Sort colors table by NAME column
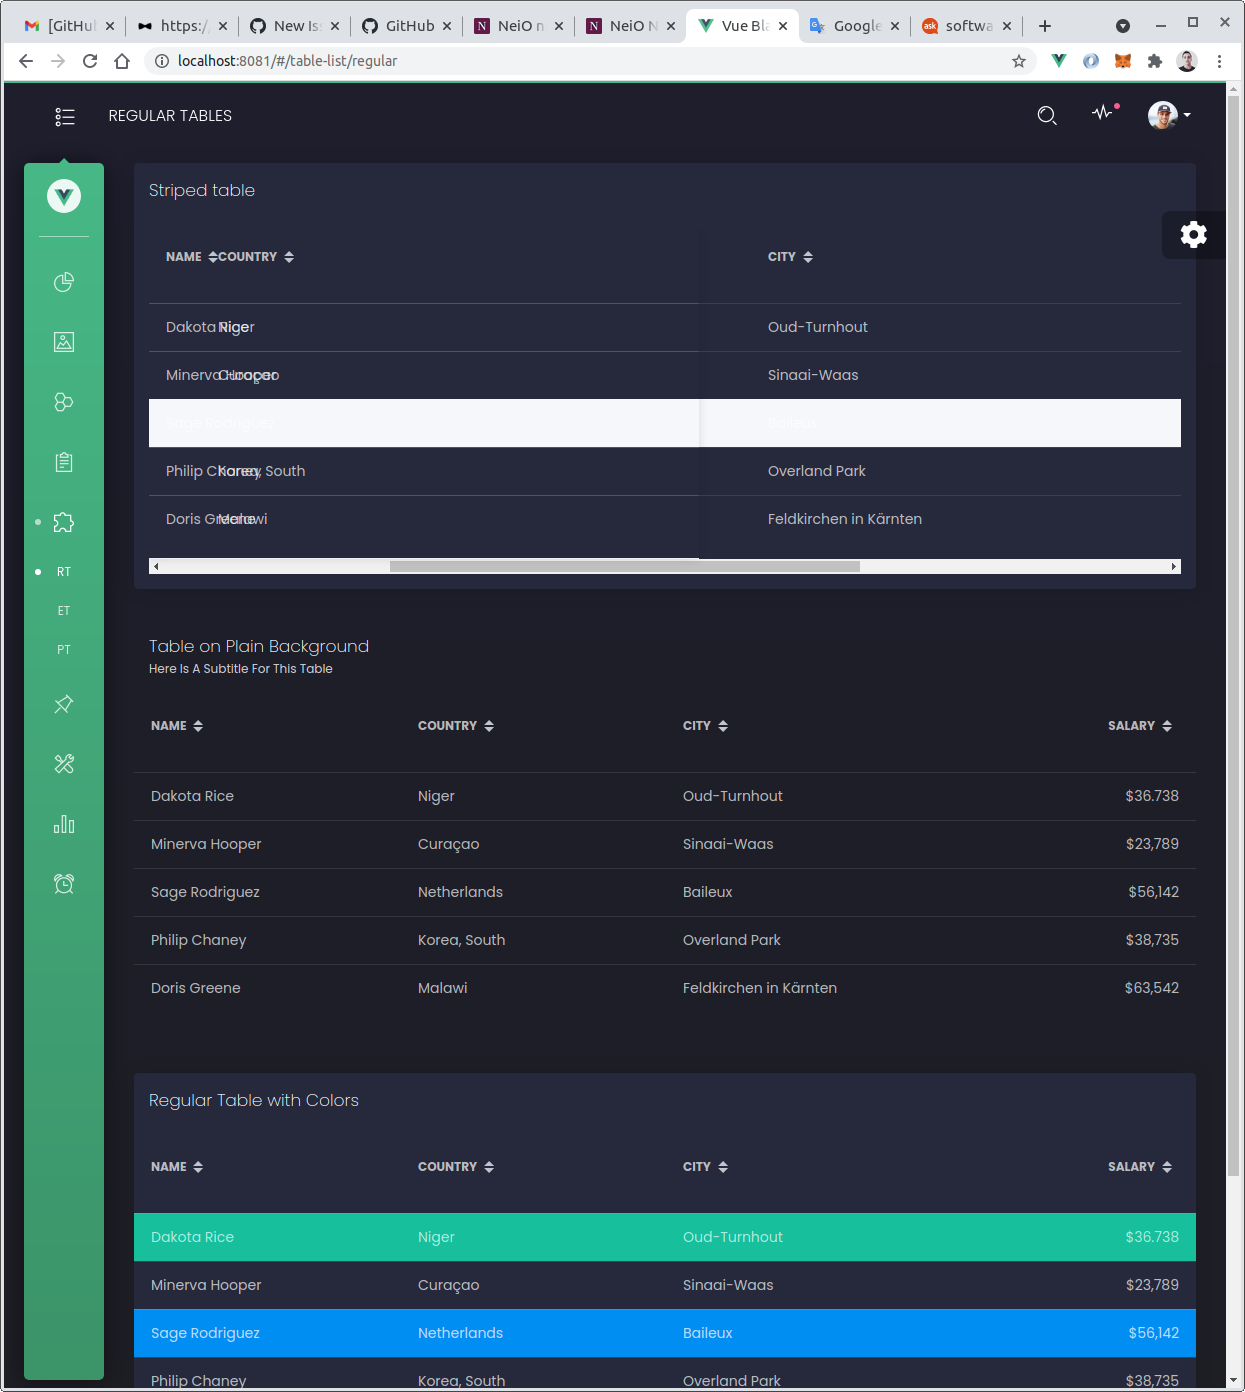Screen dimensions: 1245x1392 click(177, 1167)
